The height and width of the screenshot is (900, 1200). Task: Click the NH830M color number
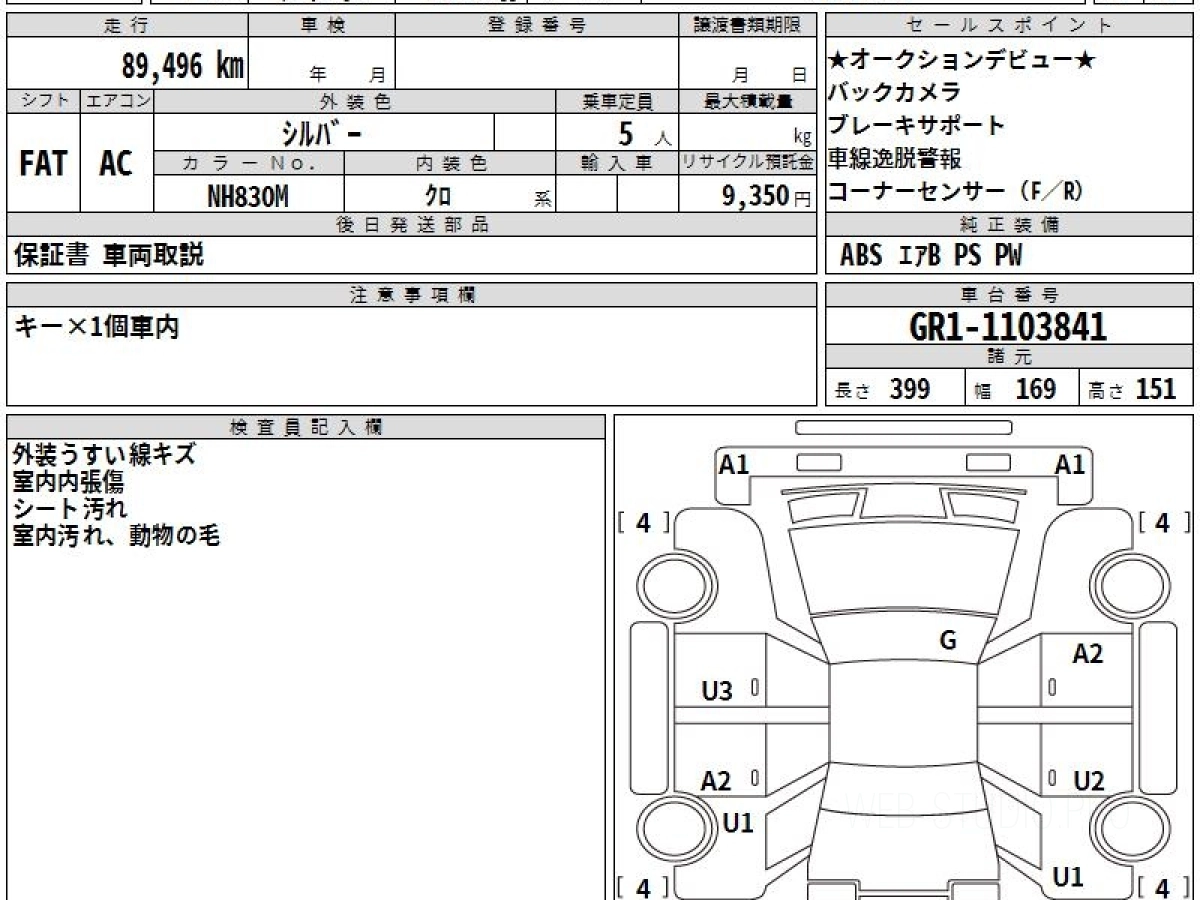248,197
